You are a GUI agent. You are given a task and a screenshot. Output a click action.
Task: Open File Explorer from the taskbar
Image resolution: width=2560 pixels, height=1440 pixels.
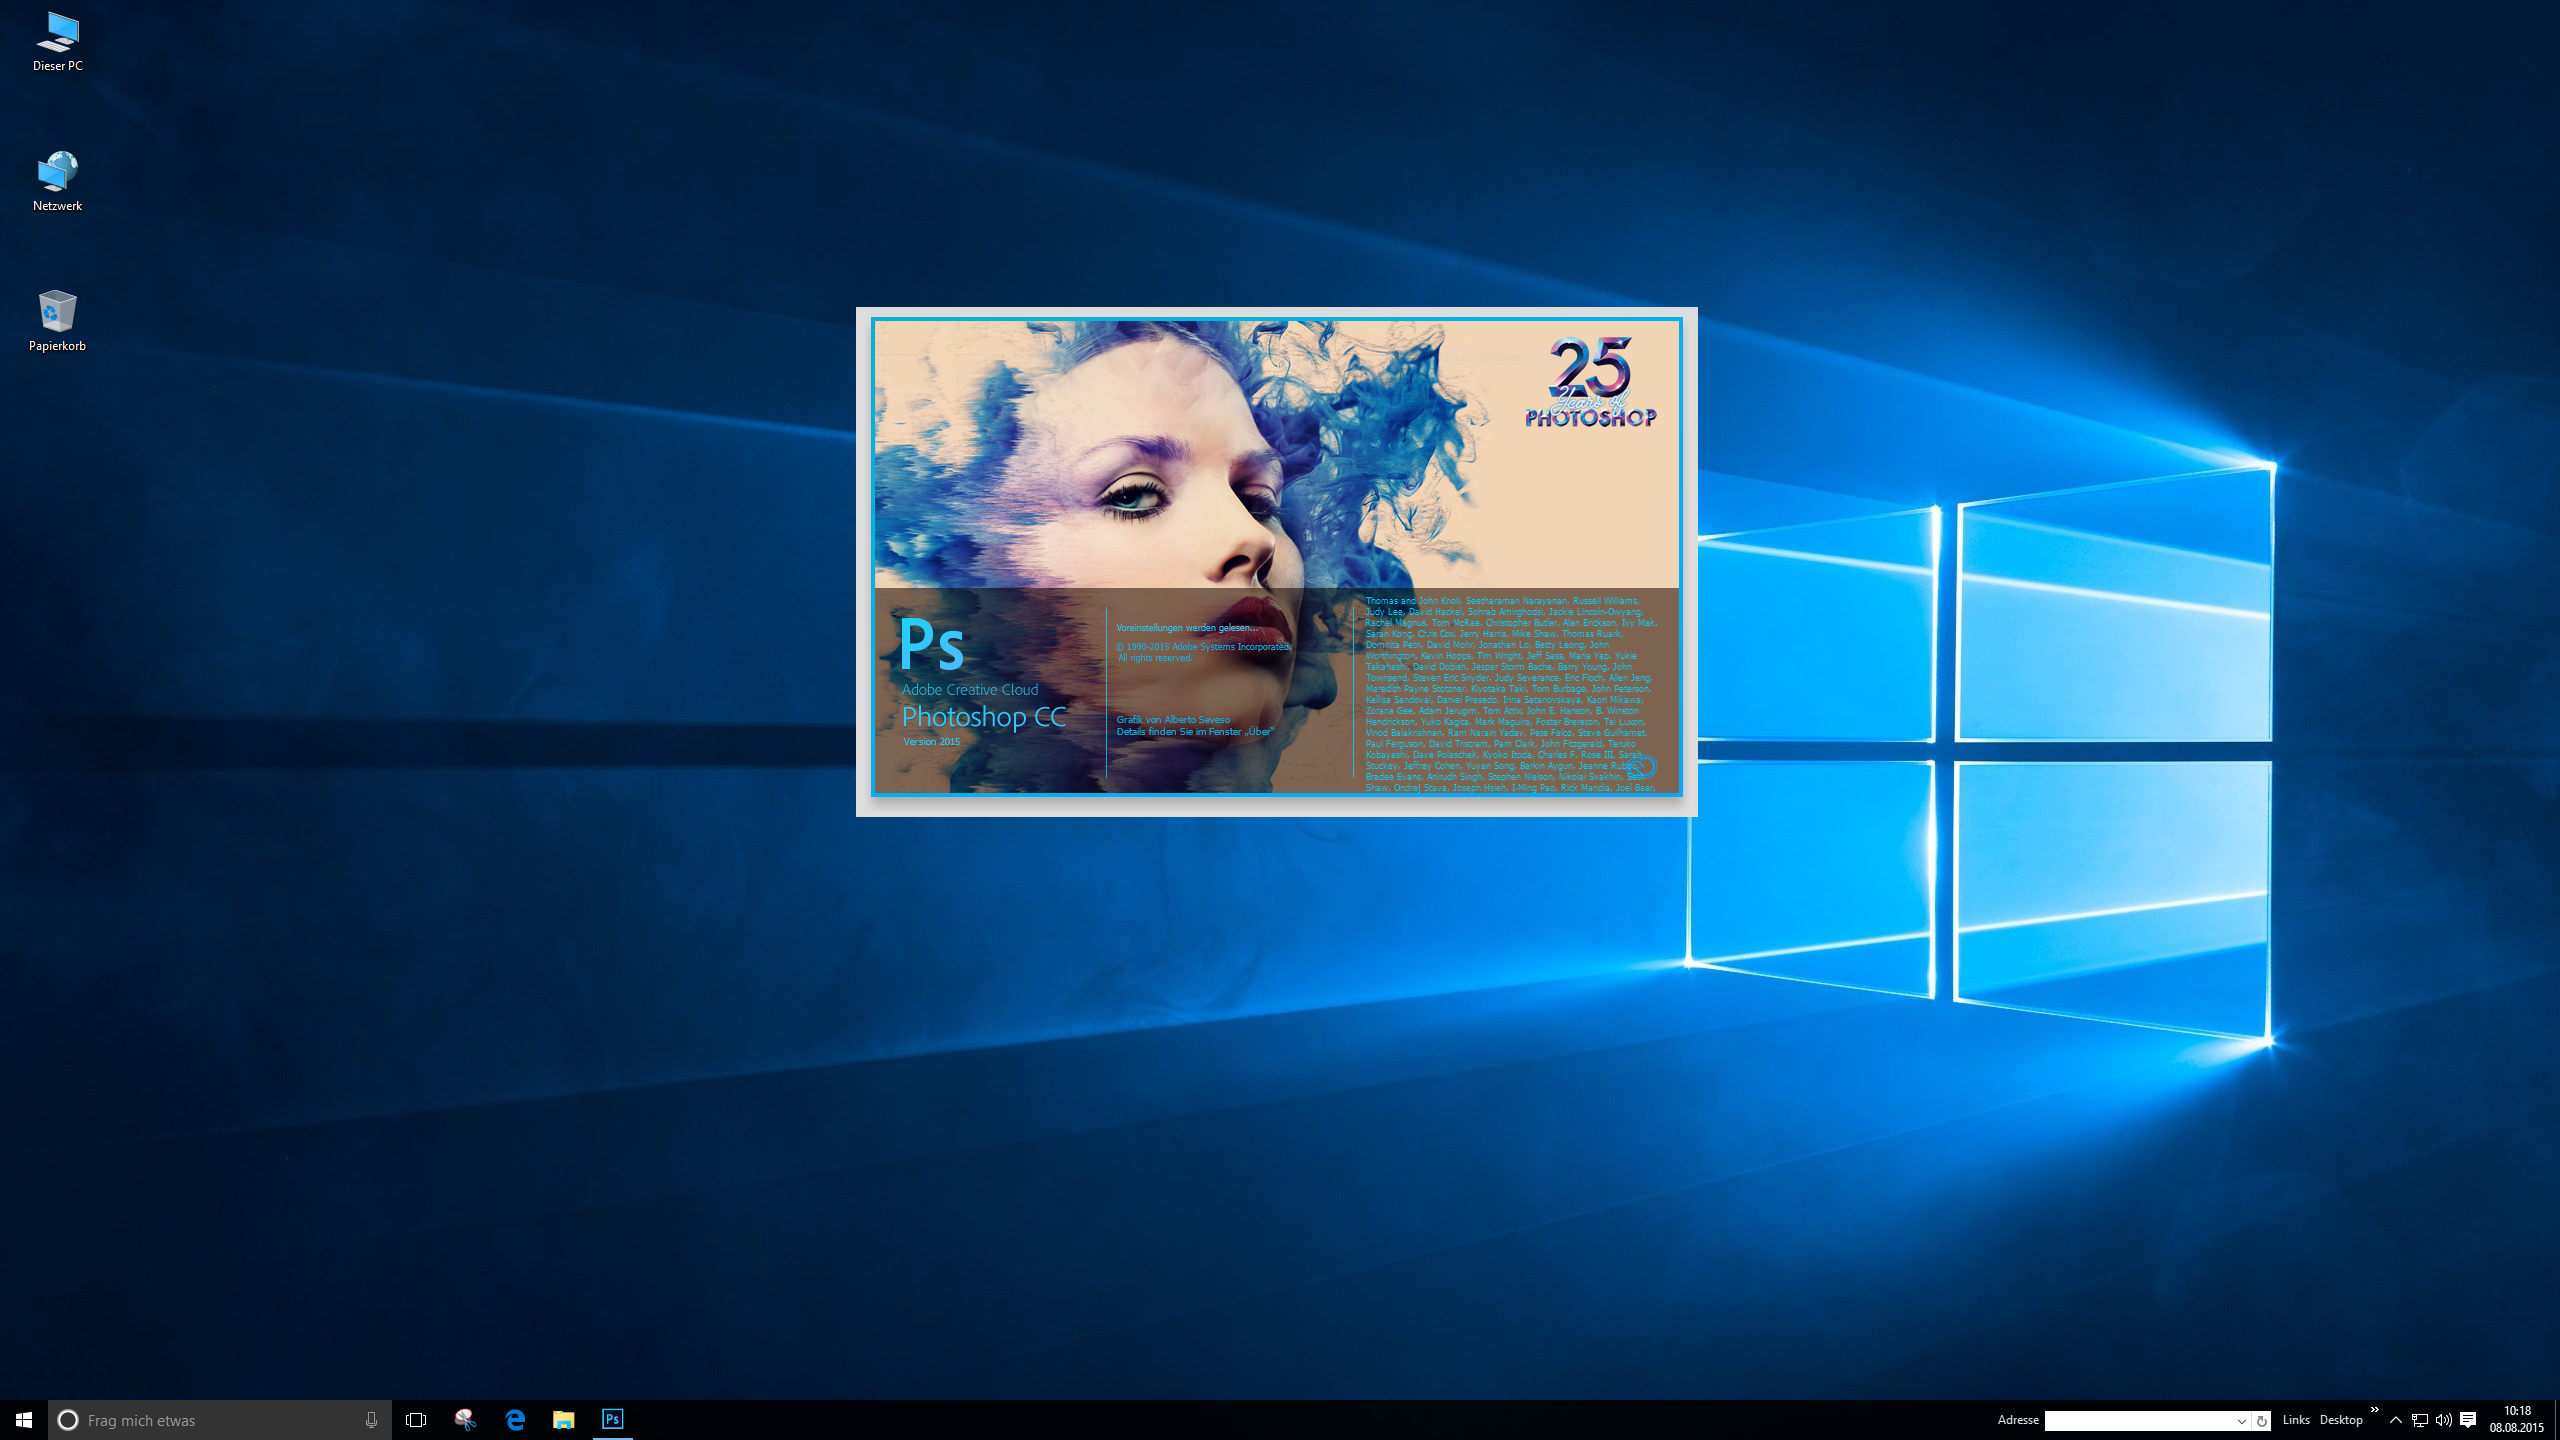[564, 1420]
